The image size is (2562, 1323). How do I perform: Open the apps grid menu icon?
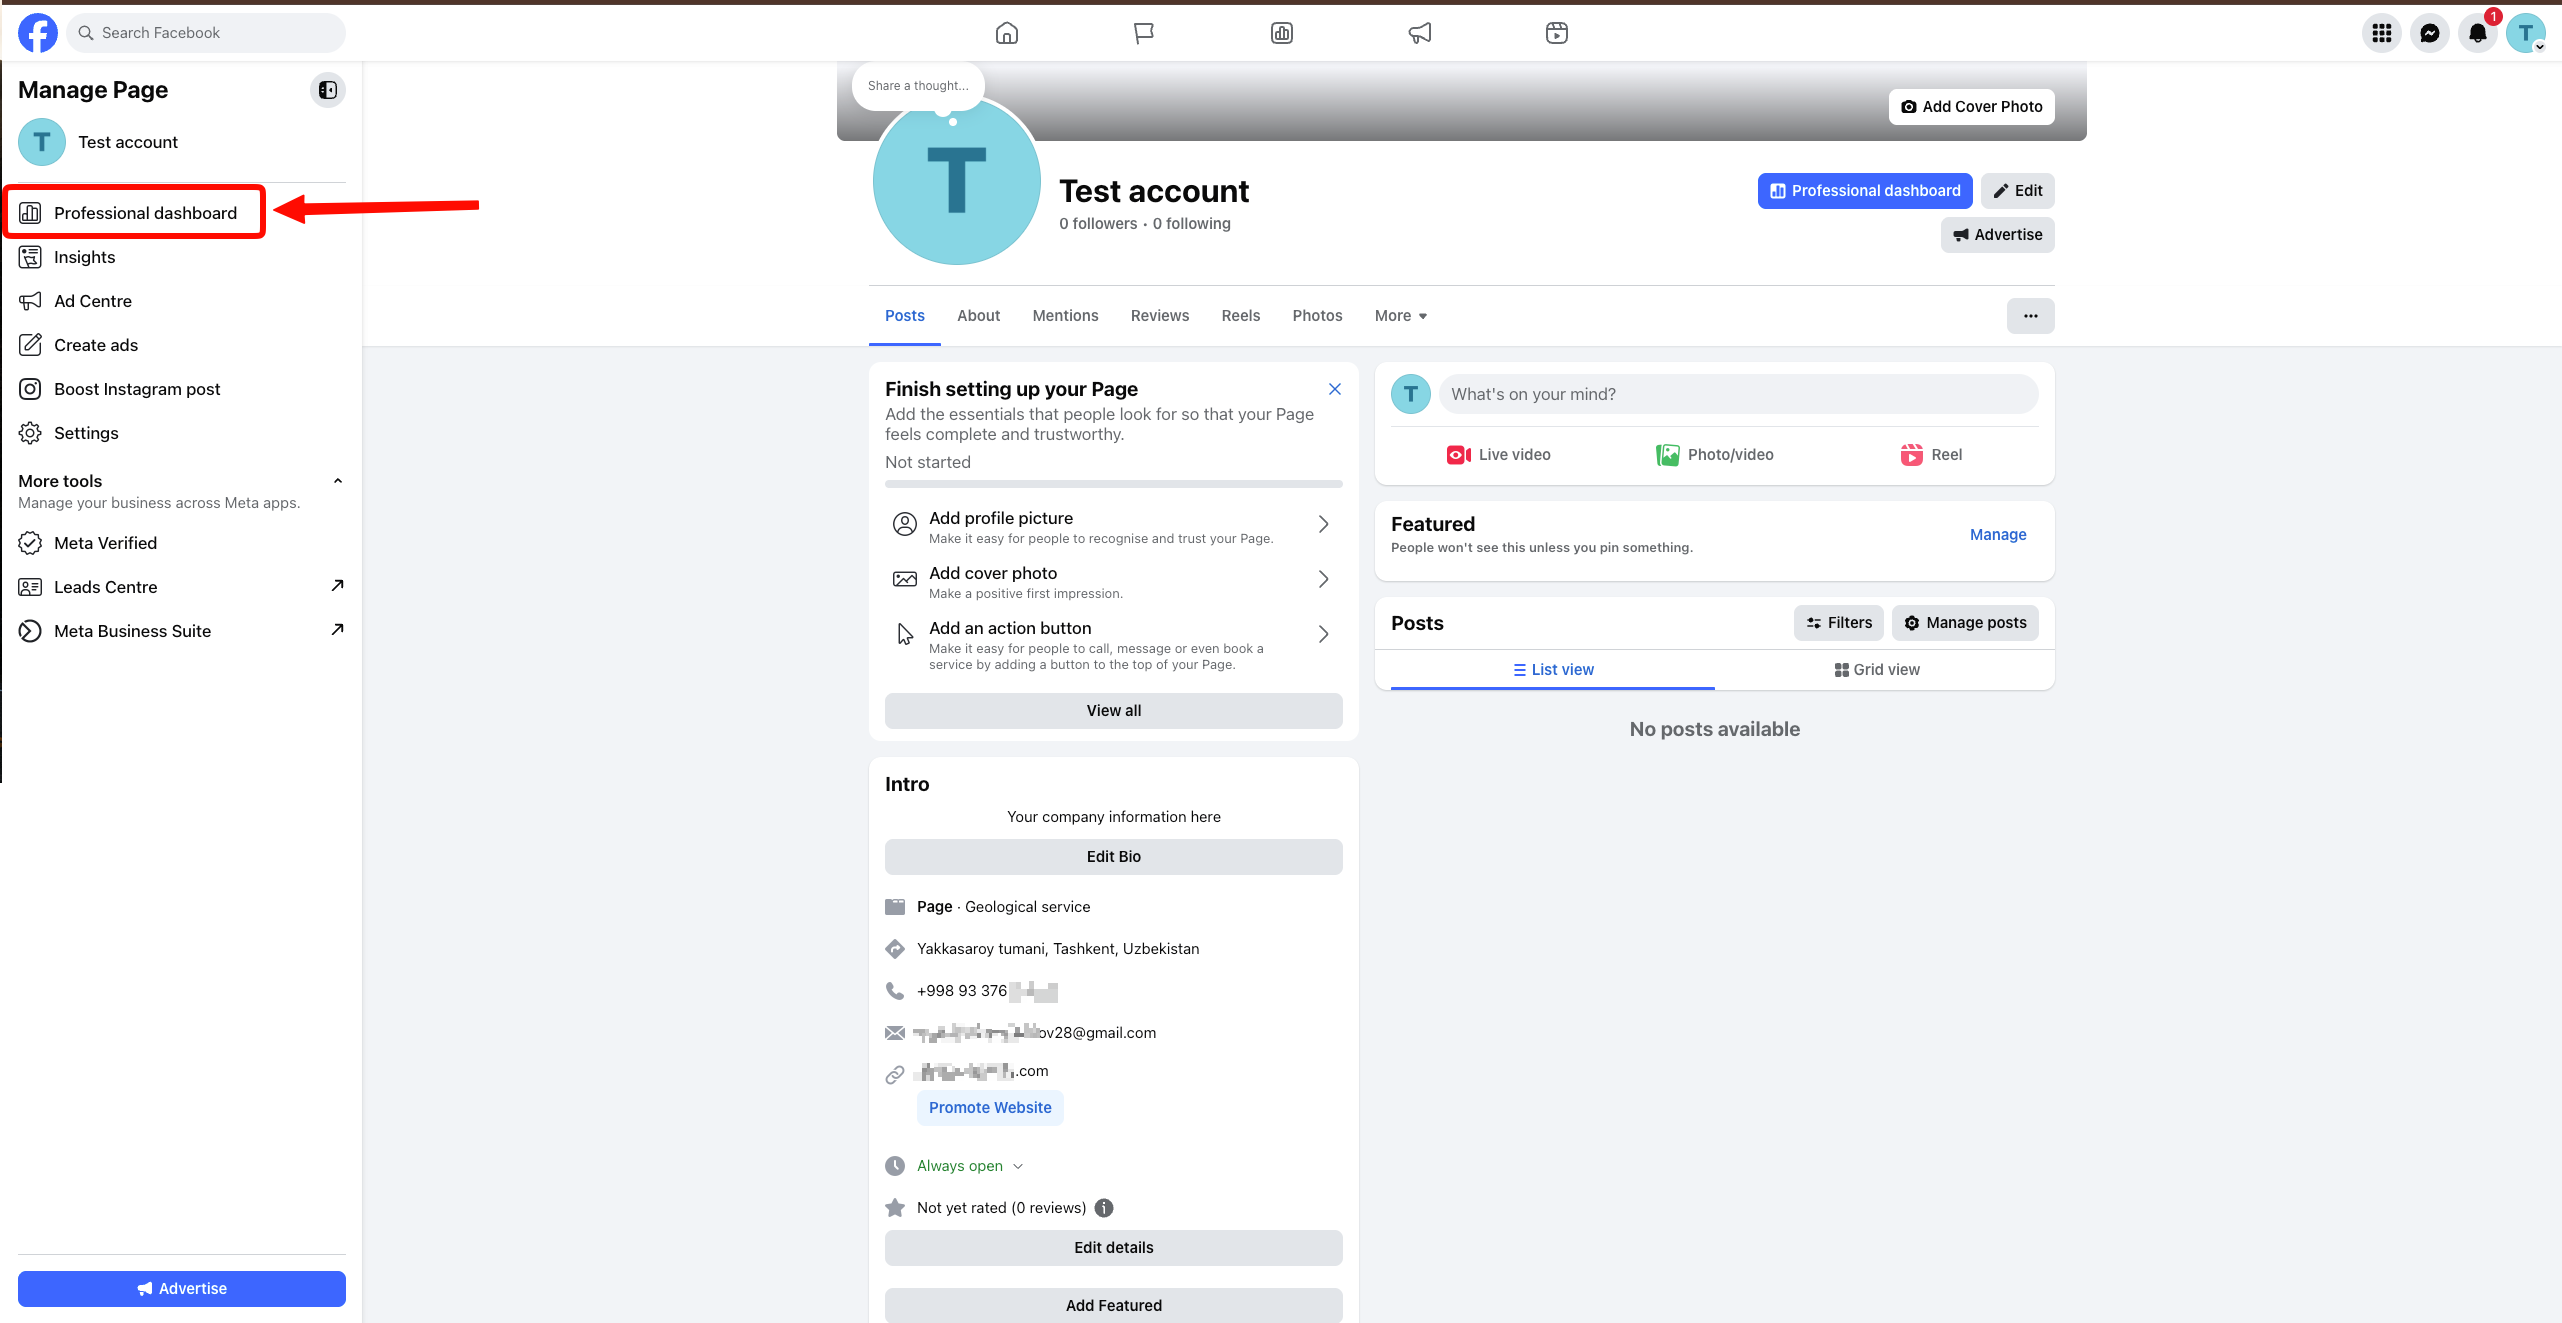click(x=2382, y=33)
